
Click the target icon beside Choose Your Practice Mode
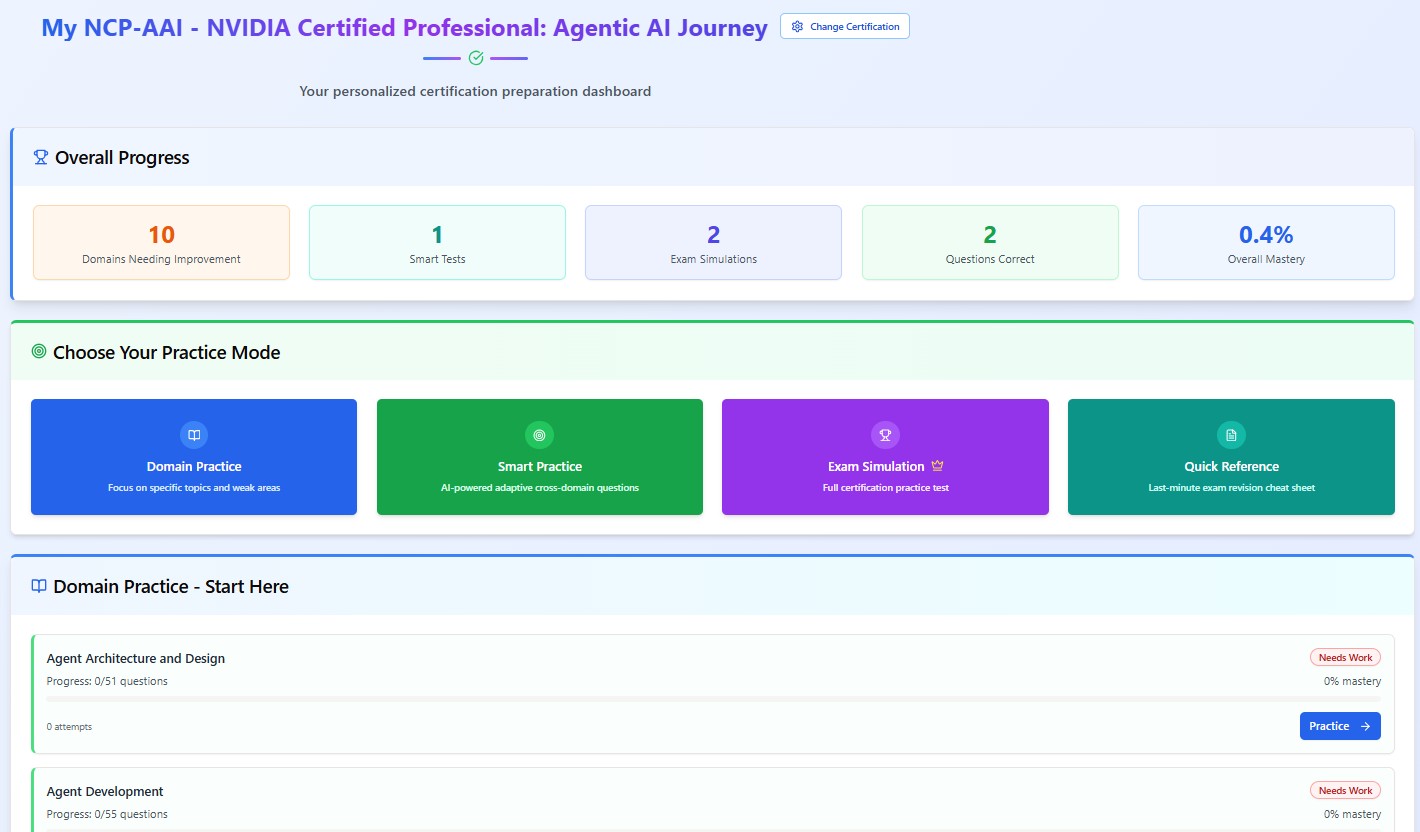(39, 351)
